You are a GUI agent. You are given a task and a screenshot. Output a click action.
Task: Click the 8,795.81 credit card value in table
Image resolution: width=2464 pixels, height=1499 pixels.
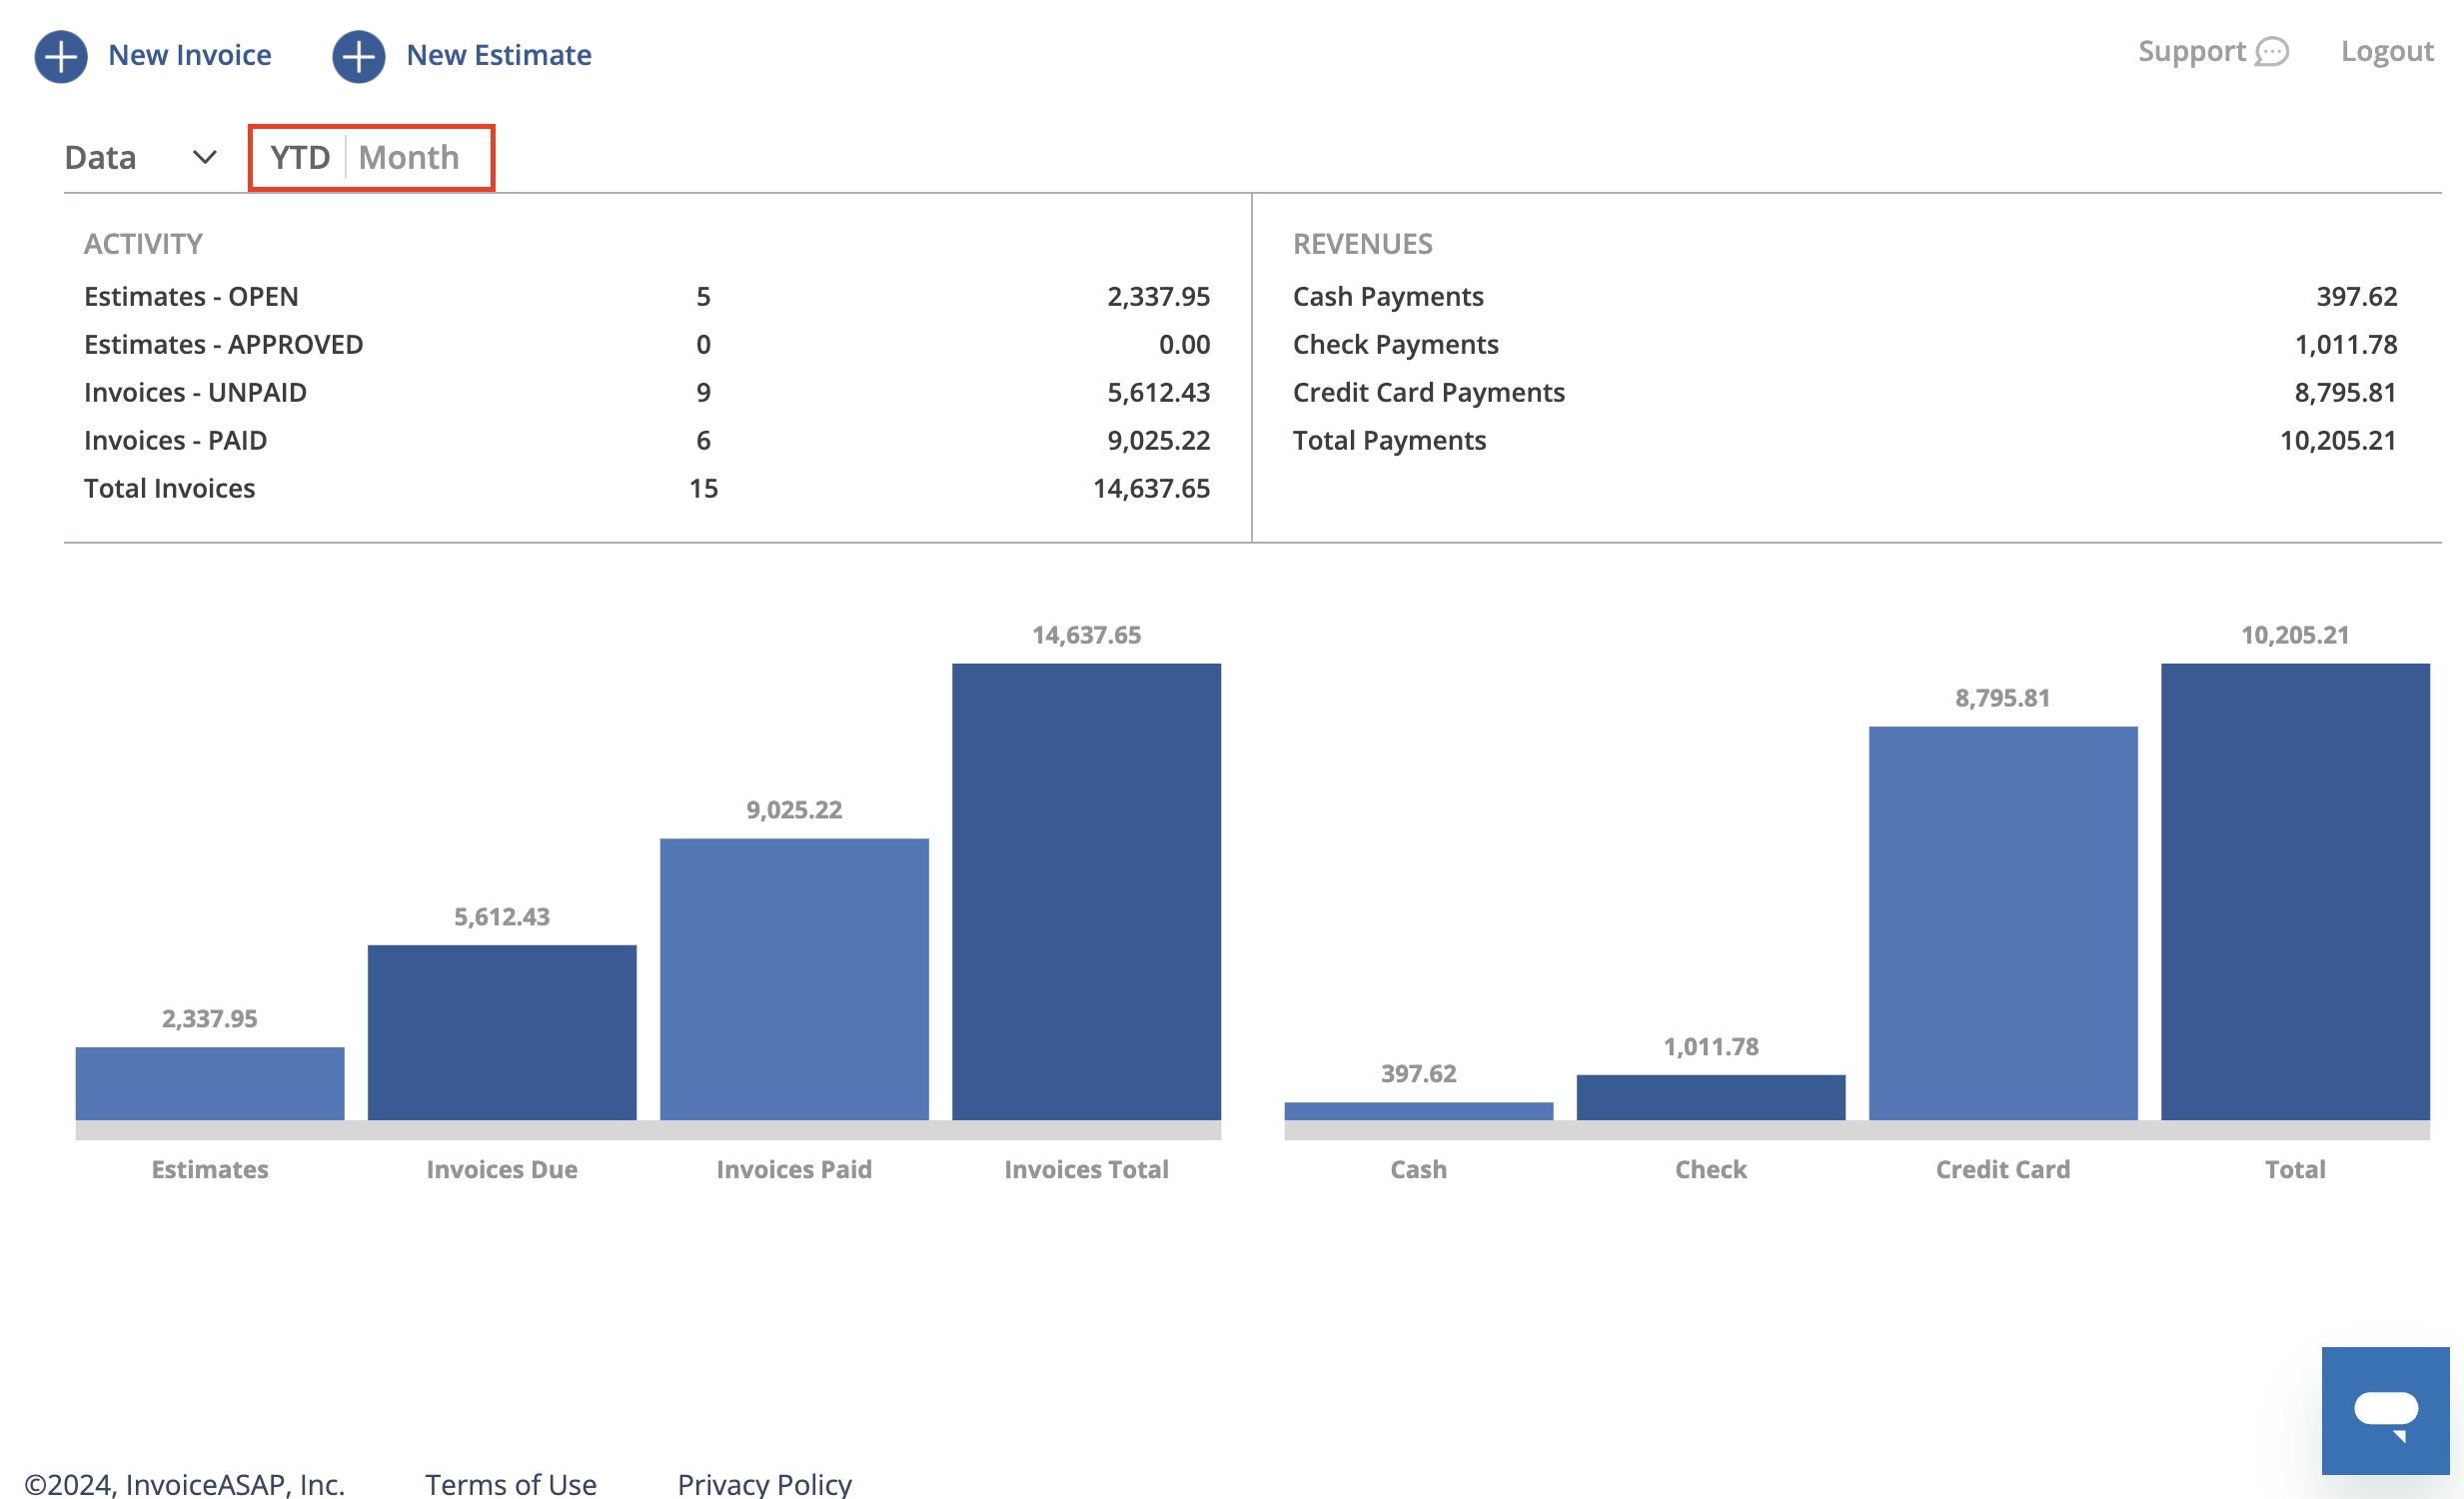pyautogui.click(x=2345, y=392)
